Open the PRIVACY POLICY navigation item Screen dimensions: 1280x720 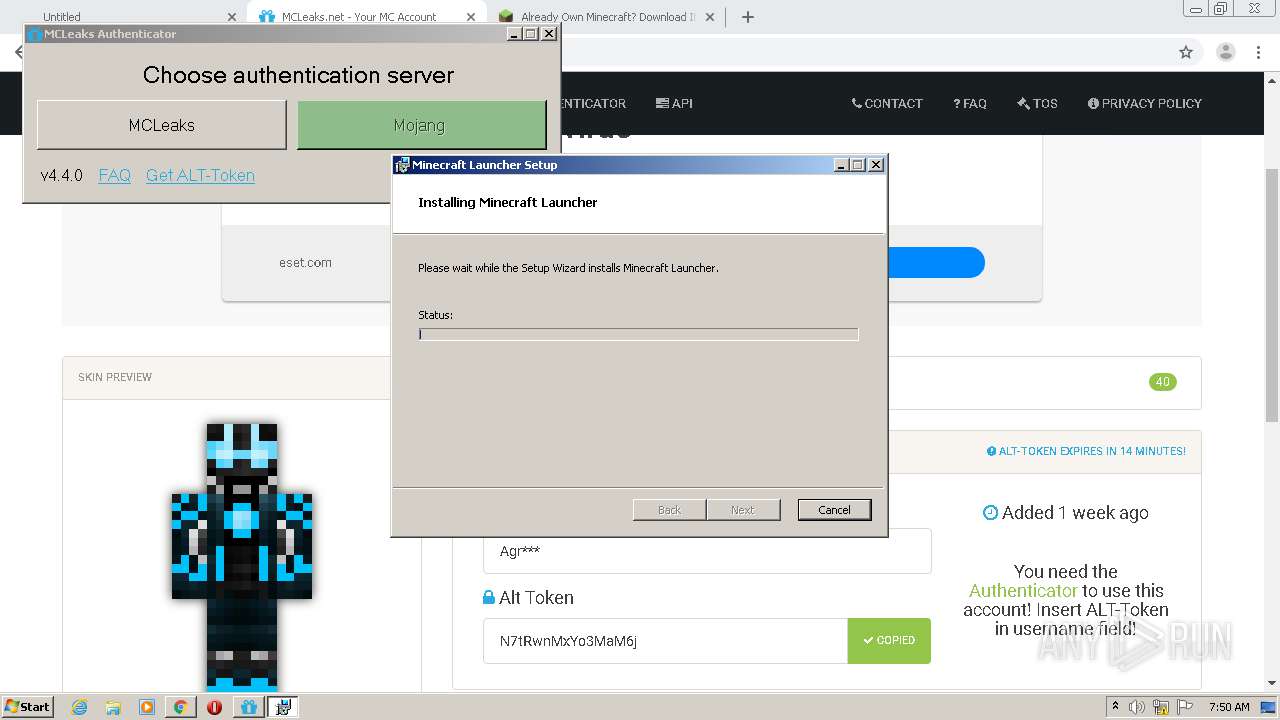pos(1145,103)
